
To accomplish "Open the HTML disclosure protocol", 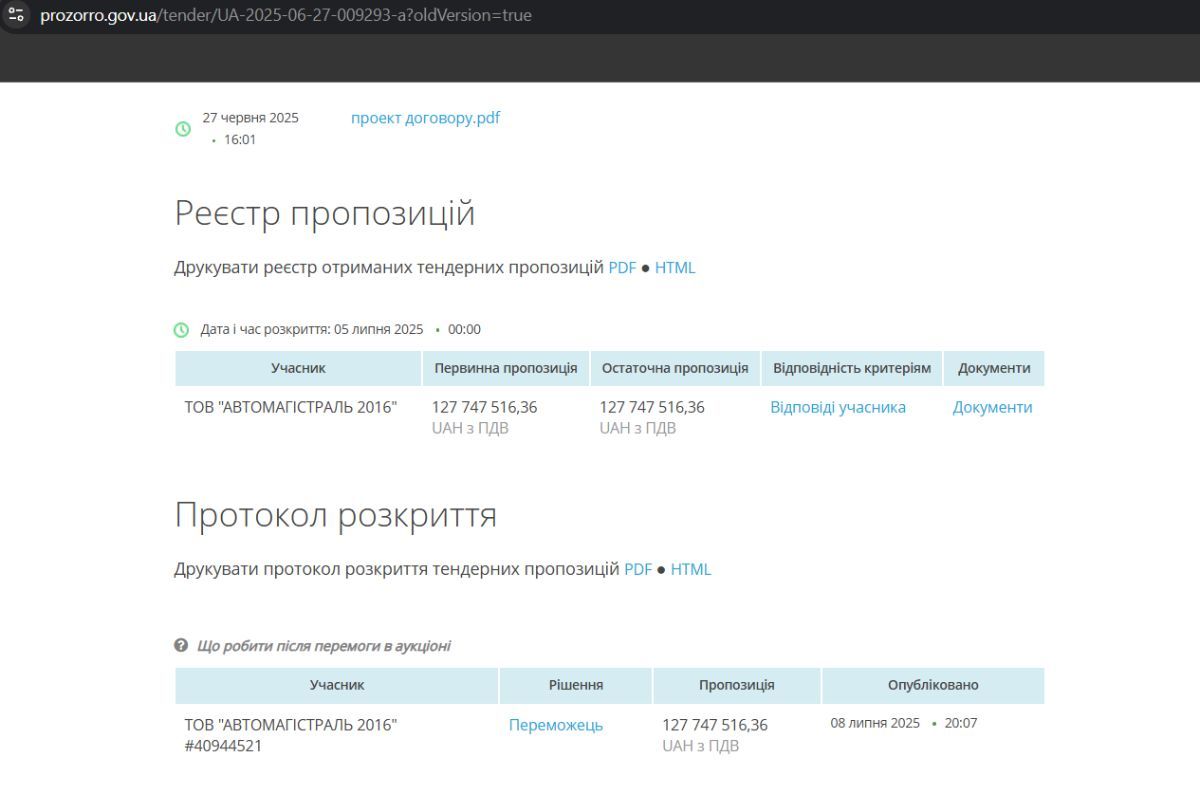I will [690, 568].
